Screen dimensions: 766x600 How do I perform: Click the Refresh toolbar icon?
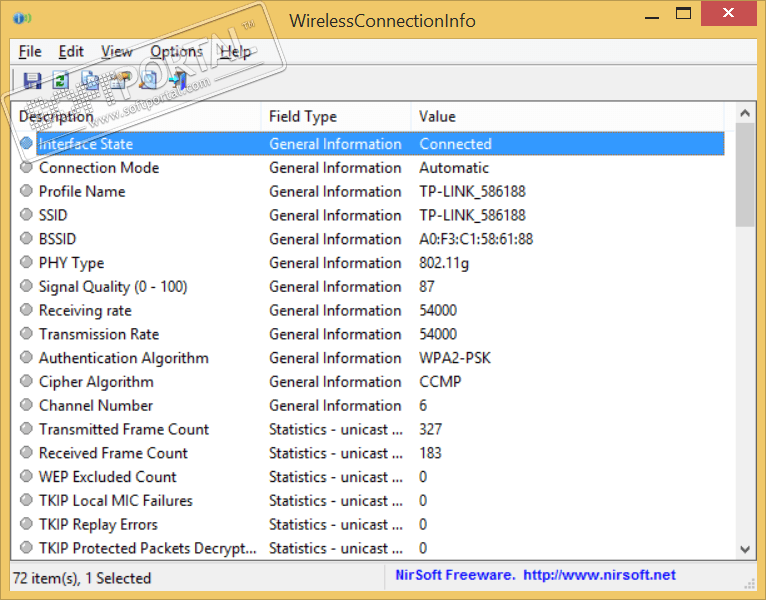click(x=61, y=80)
